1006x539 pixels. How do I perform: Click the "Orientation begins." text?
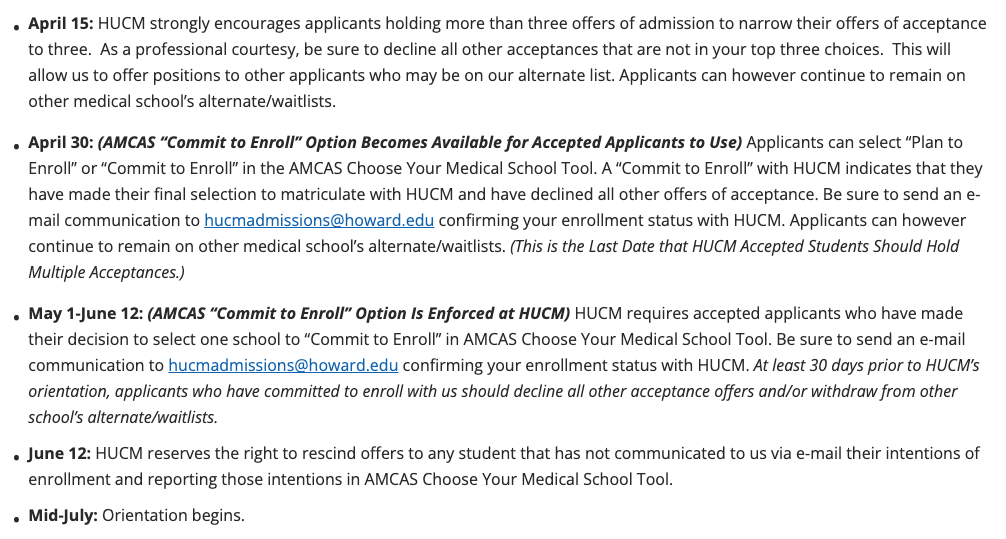pyautogui.click(x=173, y=516)
